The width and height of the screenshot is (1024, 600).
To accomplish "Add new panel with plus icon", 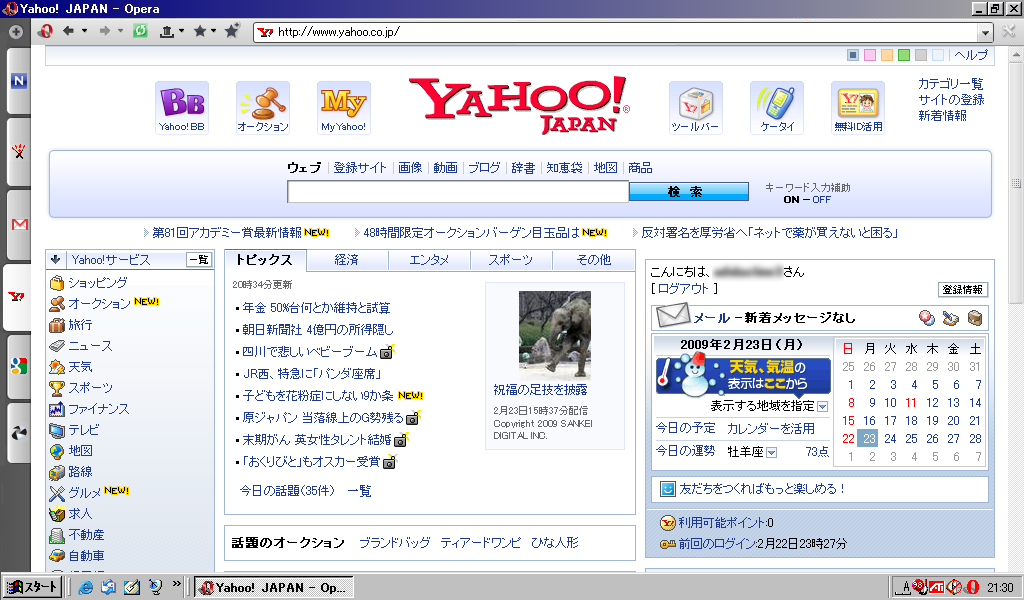I will pyautogui.click(x=16, y=31).
